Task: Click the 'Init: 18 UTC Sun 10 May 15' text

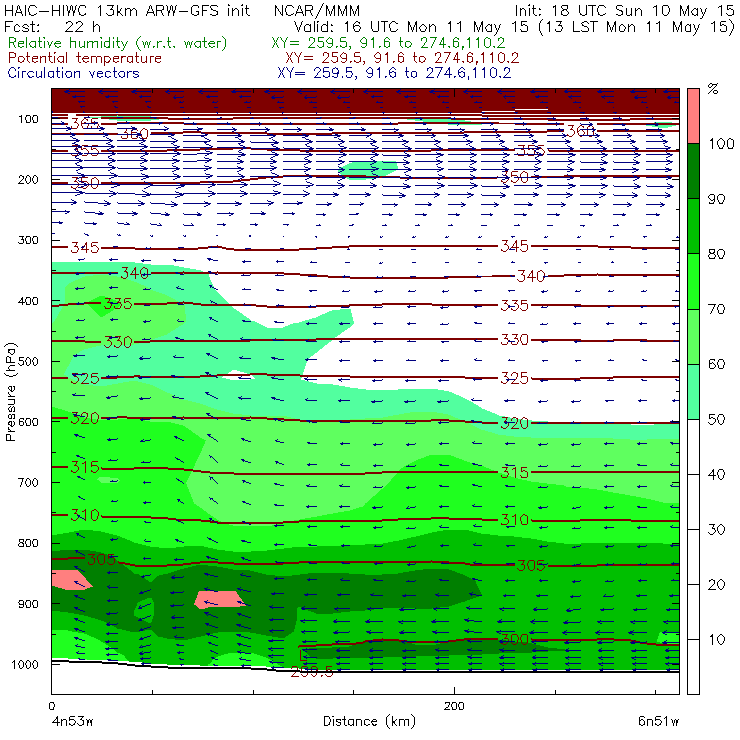Action: tap(624, 10)
